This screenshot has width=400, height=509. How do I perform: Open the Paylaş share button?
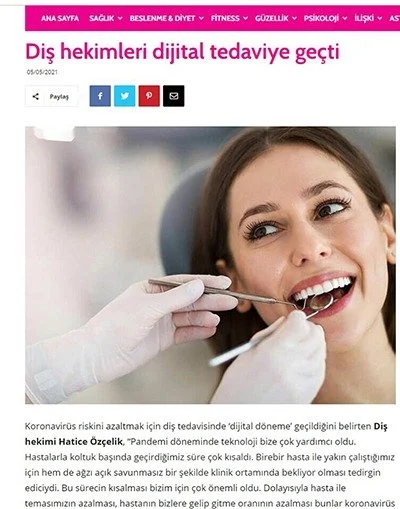click(52, 96)
